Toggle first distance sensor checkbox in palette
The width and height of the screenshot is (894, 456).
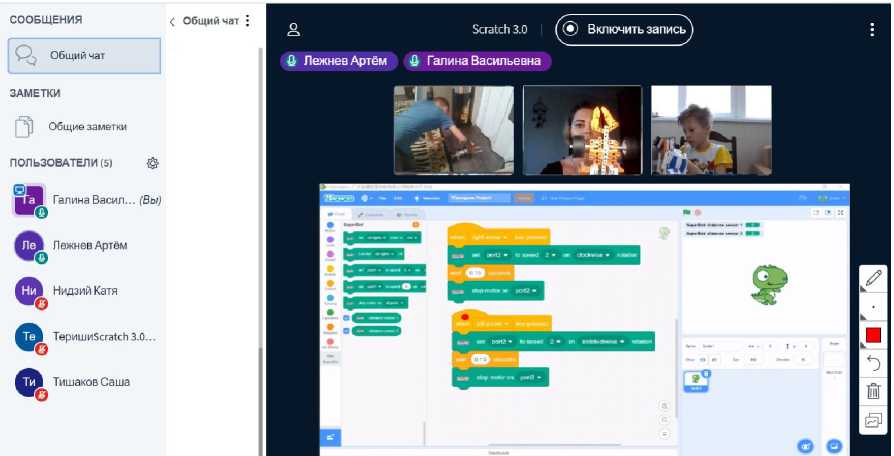pyautogui.click(x=347, y=318)
